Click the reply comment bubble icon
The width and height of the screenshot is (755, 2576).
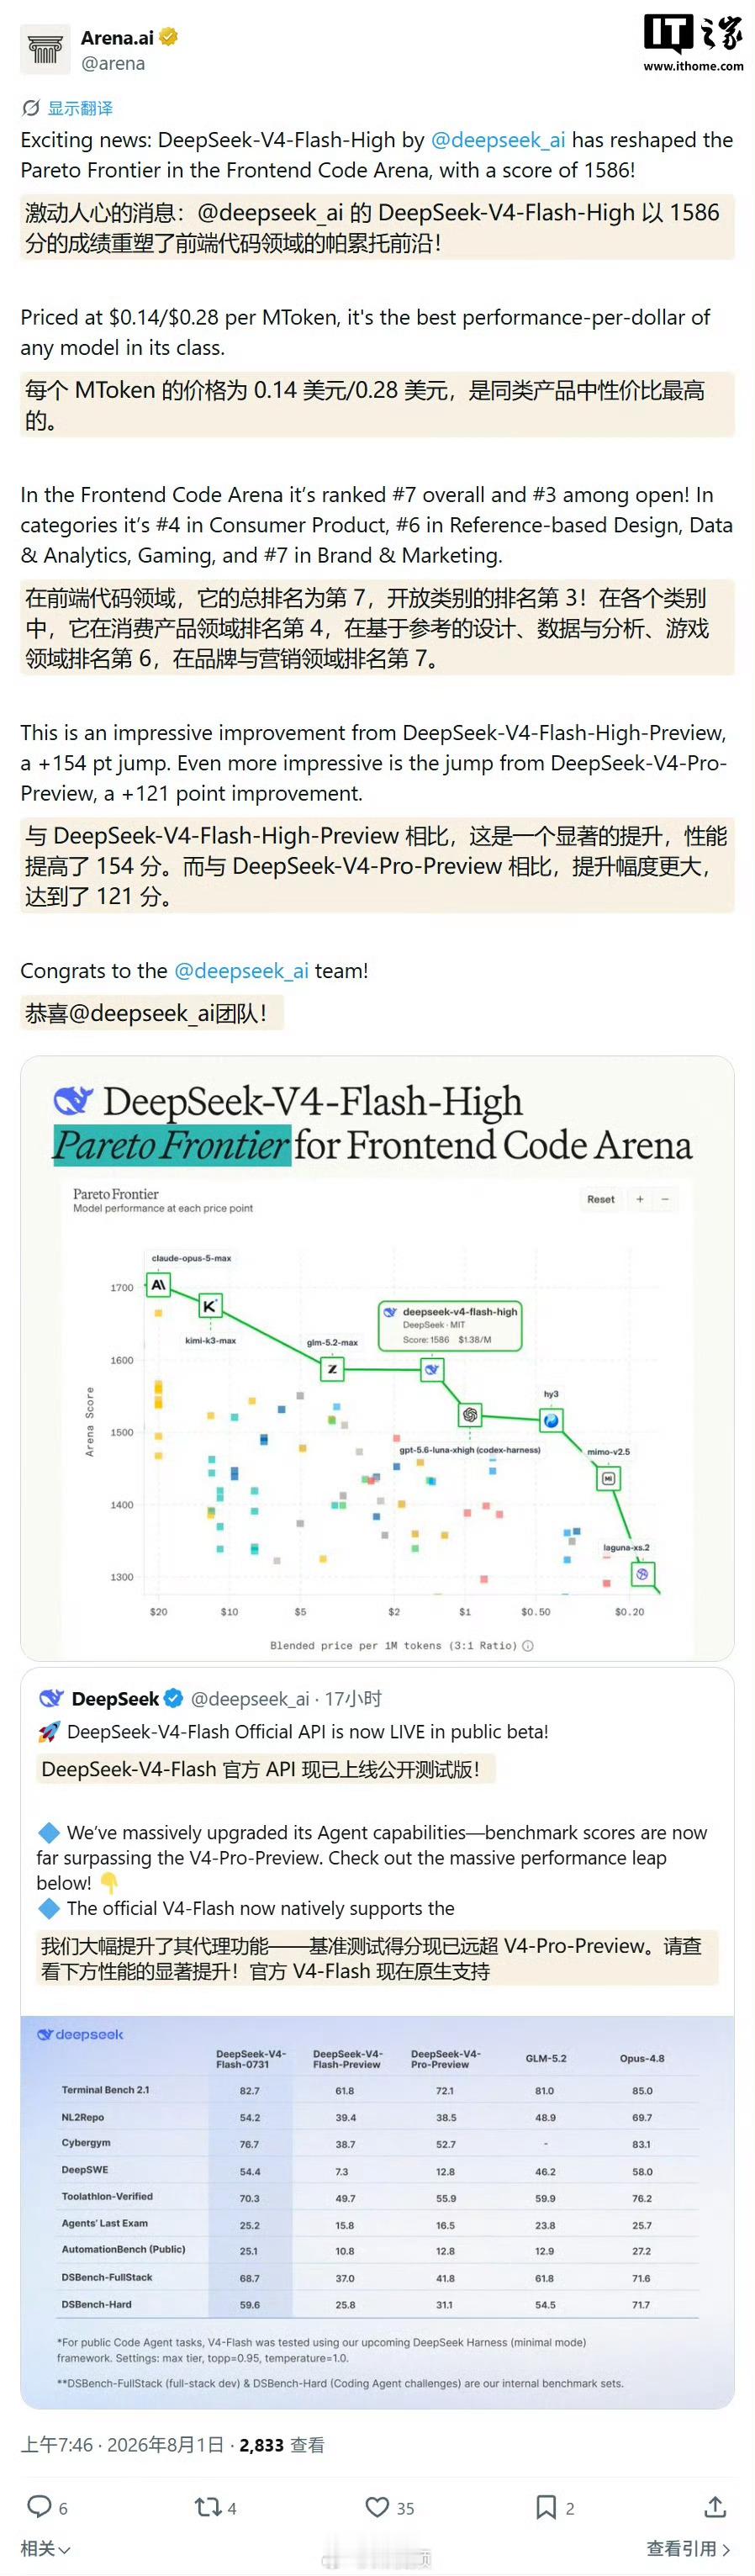(39, 2505)
